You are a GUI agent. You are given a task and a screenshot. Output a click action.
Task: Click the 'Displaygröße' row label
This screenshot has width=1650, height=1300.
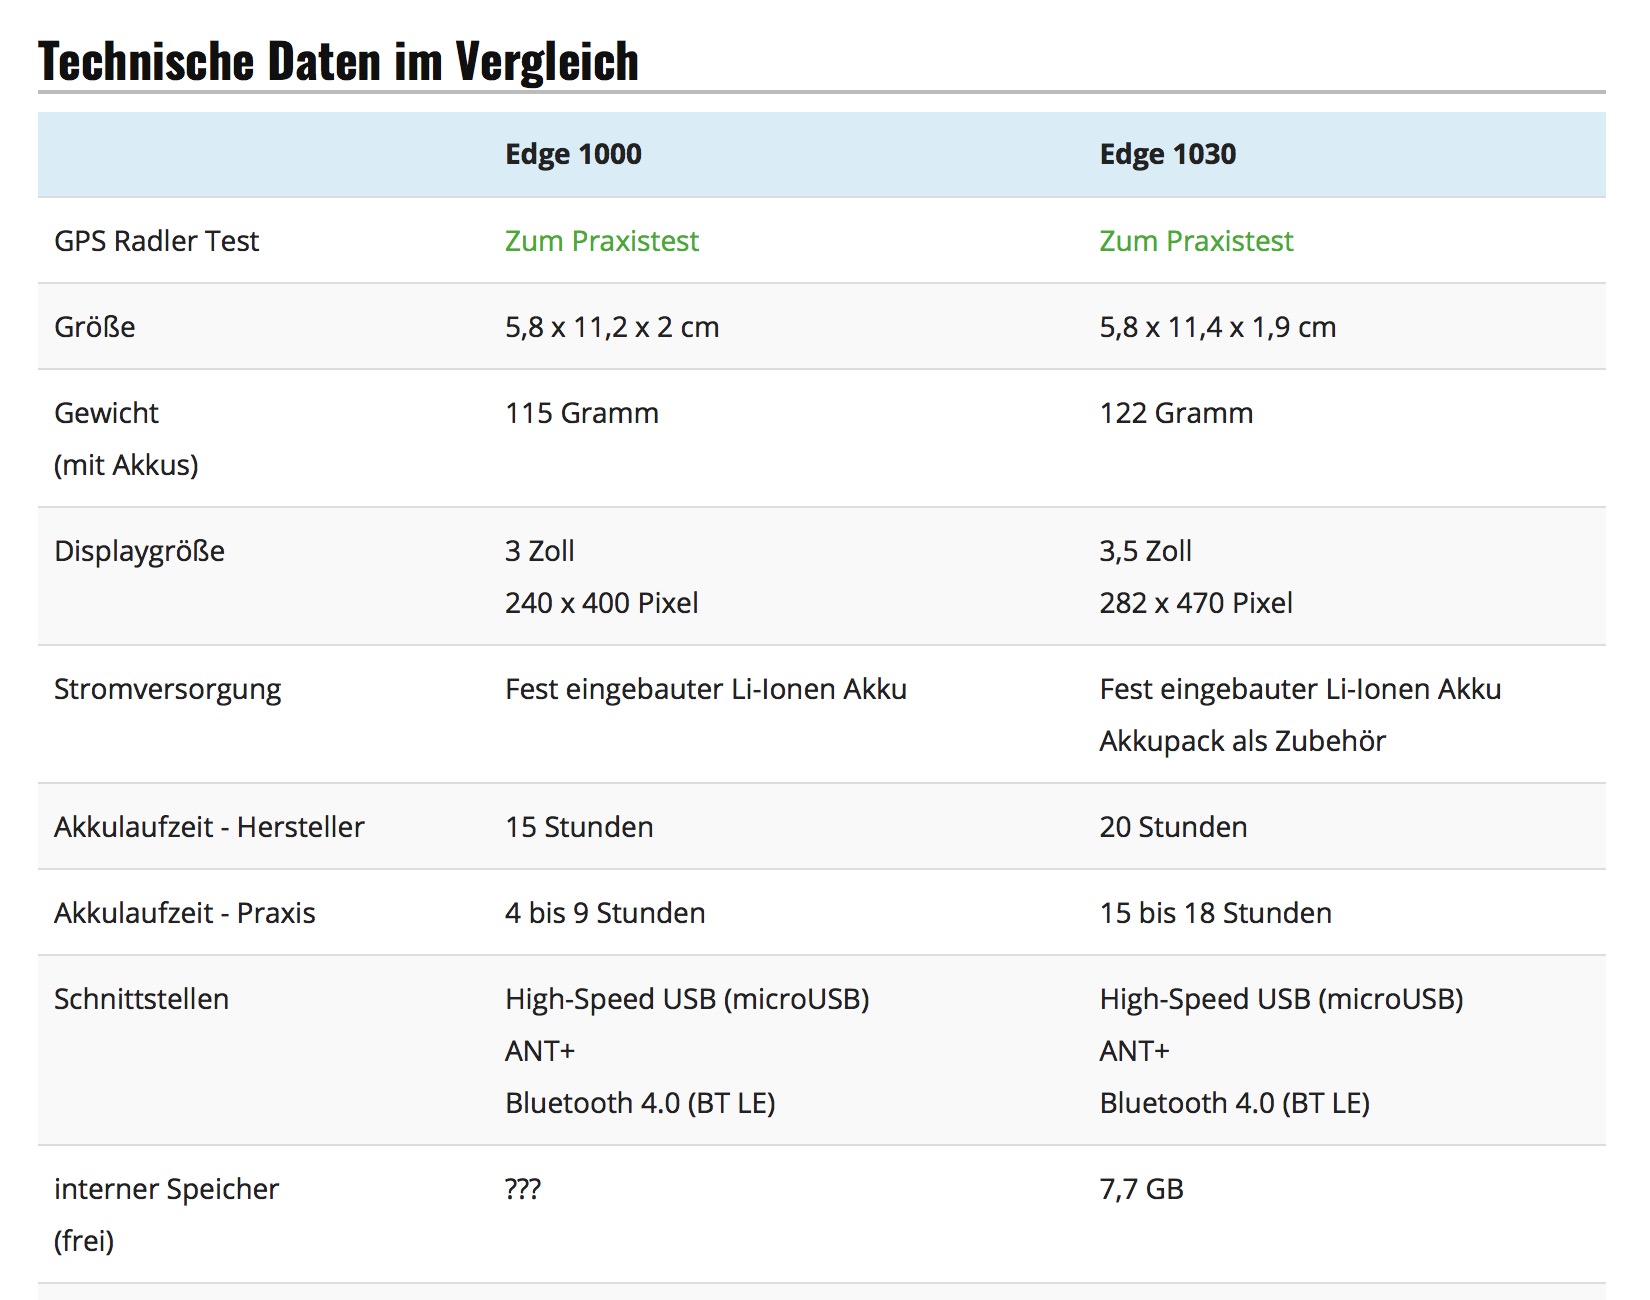pos(139,551)
